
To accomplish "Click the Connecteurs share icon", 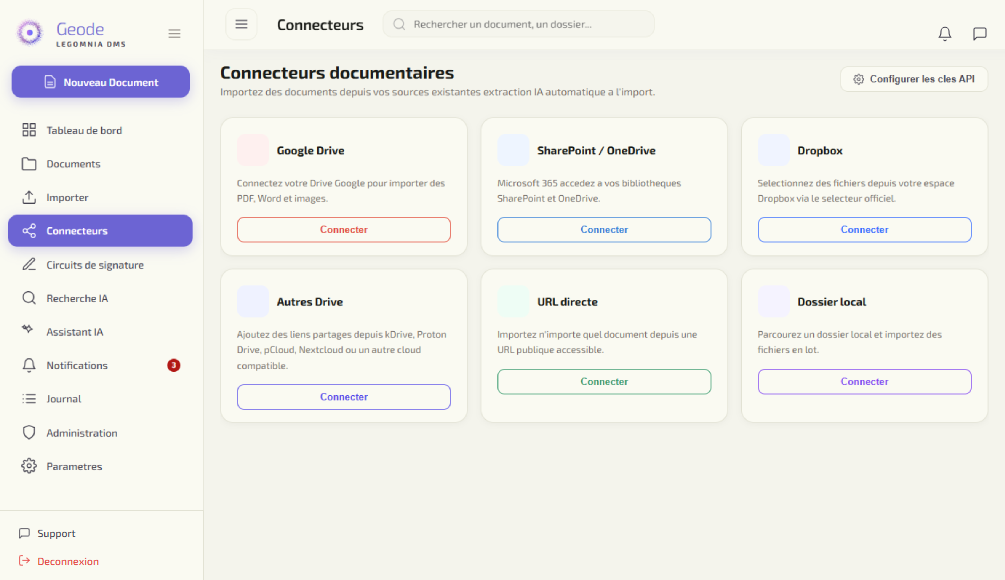I will click(x=29, y=231).
